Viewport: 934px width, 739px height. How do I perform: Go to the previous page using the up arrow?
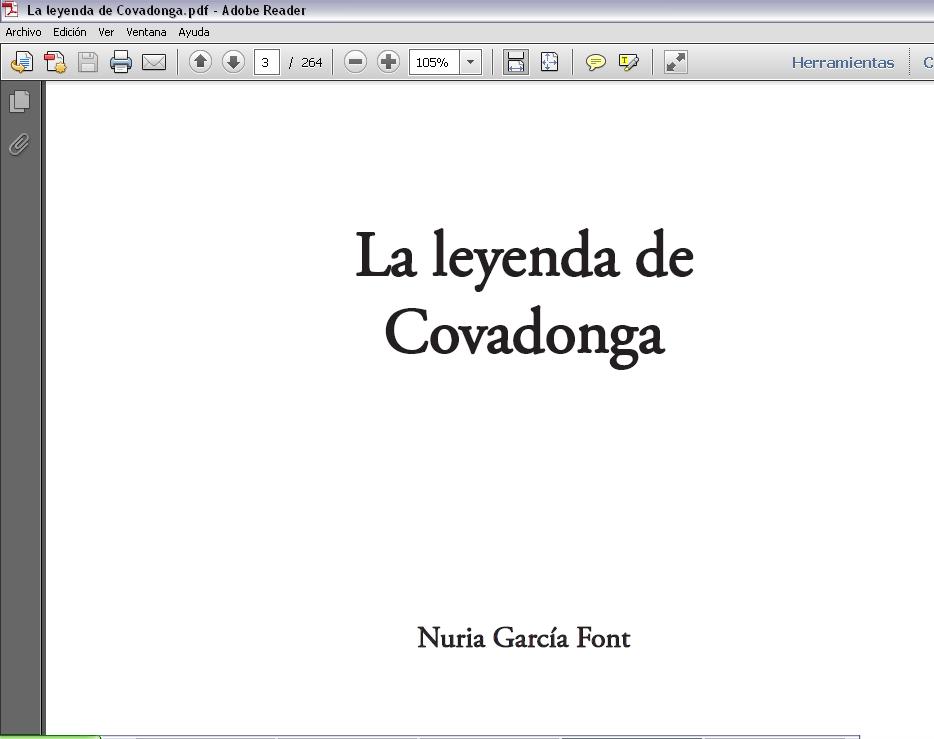(200, 62)
